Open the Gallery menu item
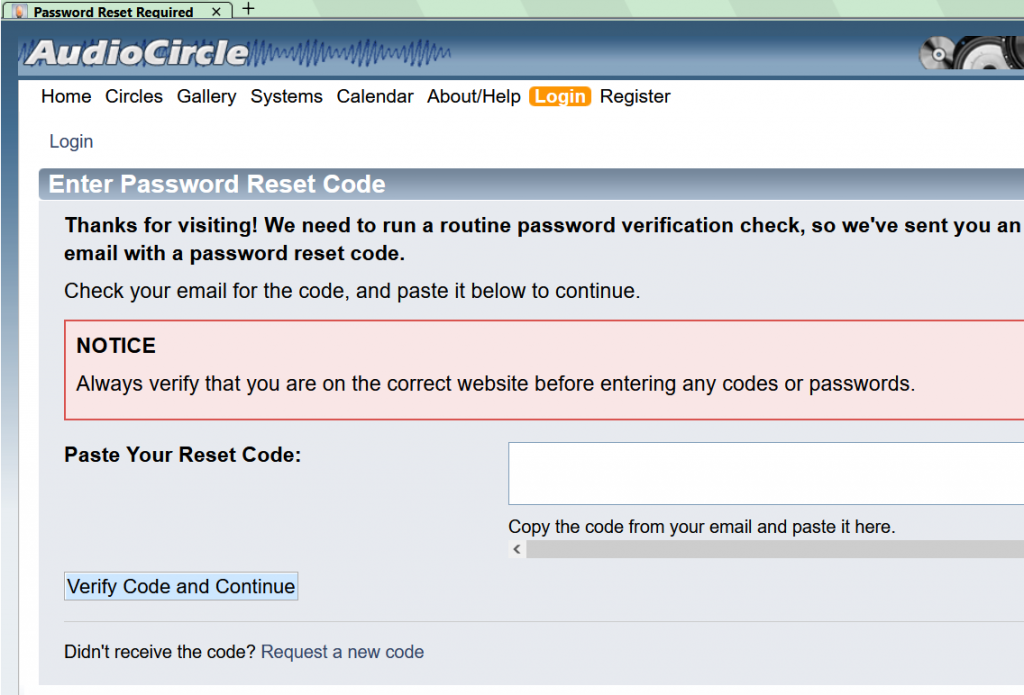Viewport: 1024px width, 695px height. tap(206, 96)
